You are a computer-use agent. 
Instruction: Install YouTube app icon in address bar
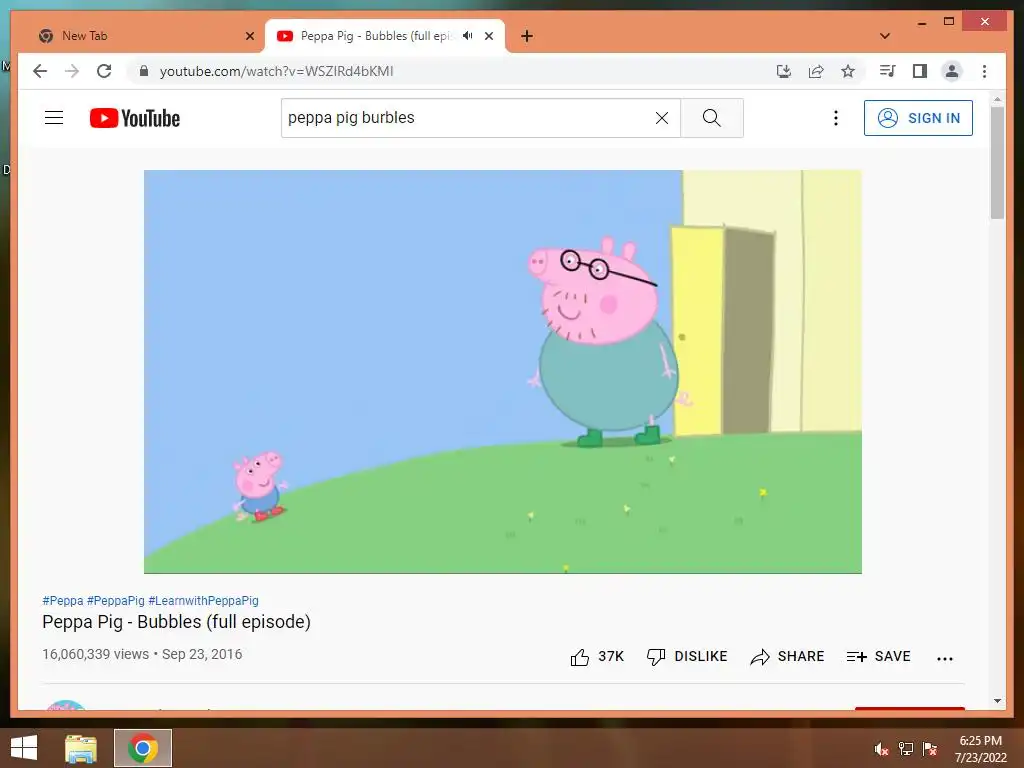click(784, 71)
